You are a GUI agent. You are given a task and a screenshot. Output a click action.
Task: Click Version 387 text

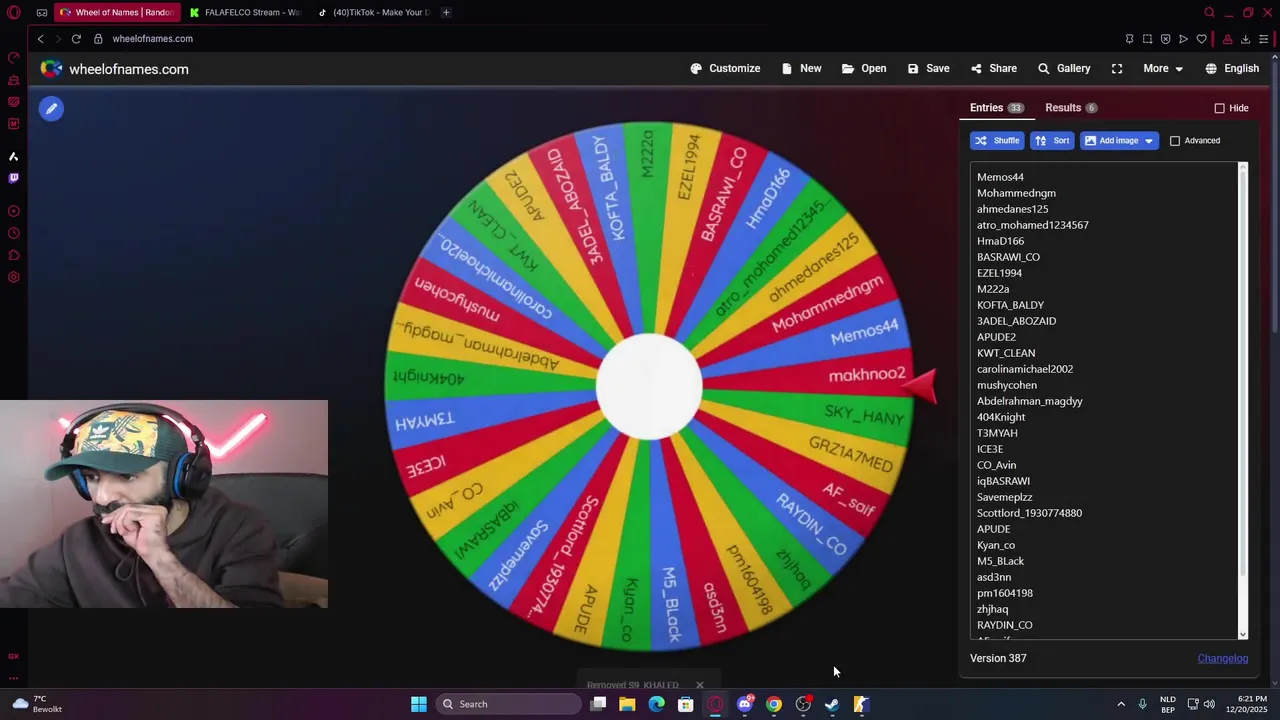click(998, 658)
